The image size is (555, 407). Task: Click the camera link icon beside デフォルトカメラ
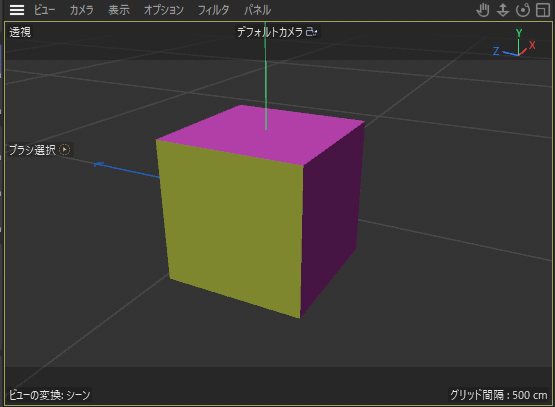(x=311, y=32)
